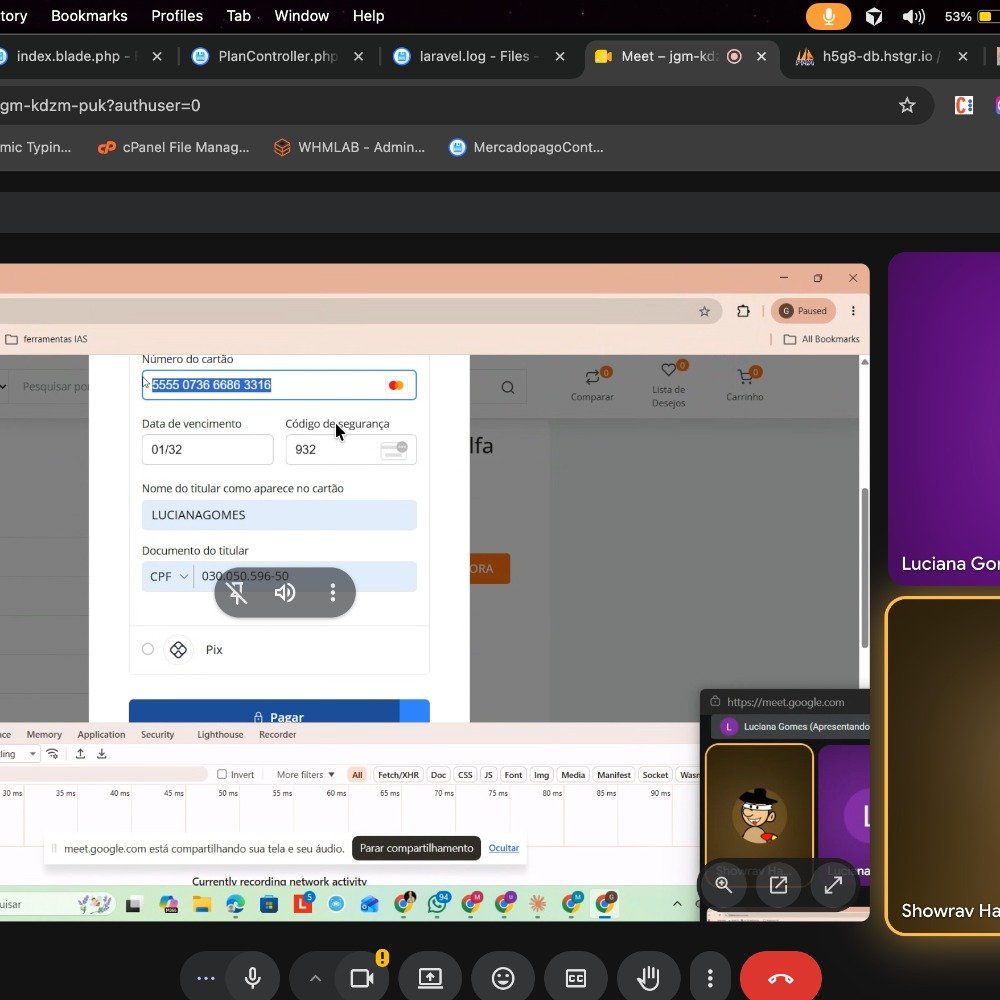This screenshot has height=1000, width=1000.
Task: Select the All filter chip
Action: coord(357,774)
